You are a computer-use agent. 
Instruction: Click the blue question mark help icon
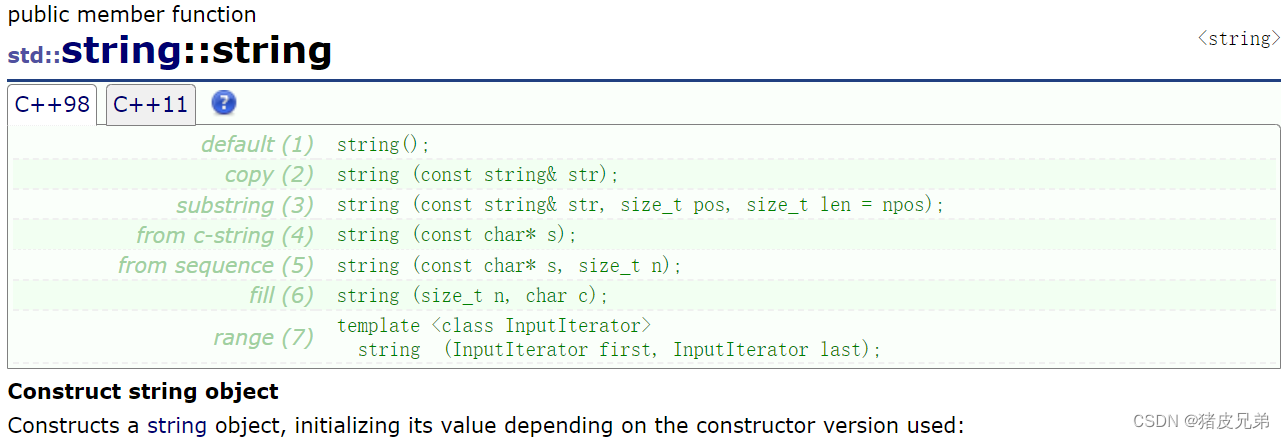tap(225, 103)
